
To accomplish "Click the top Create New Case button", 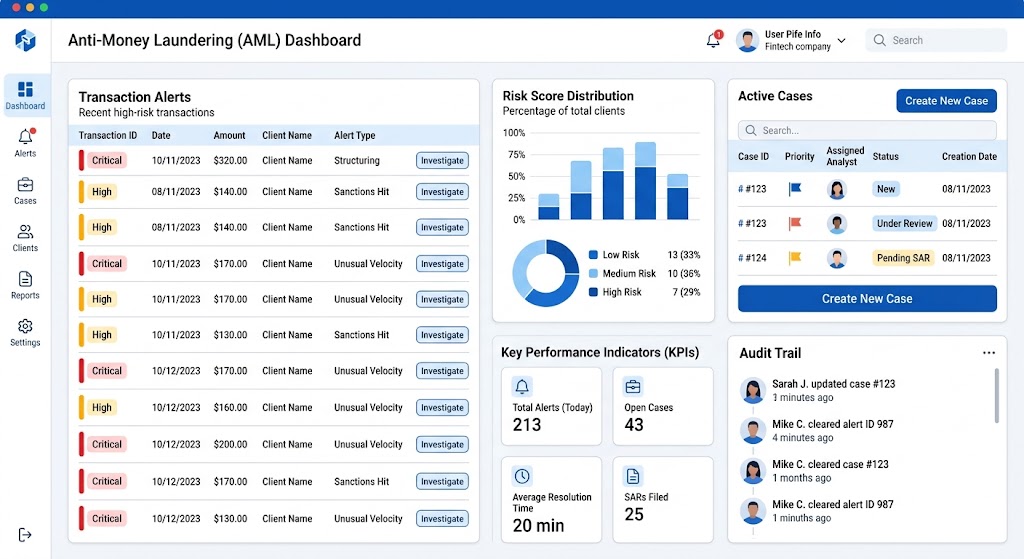I will tap(946, 101).
